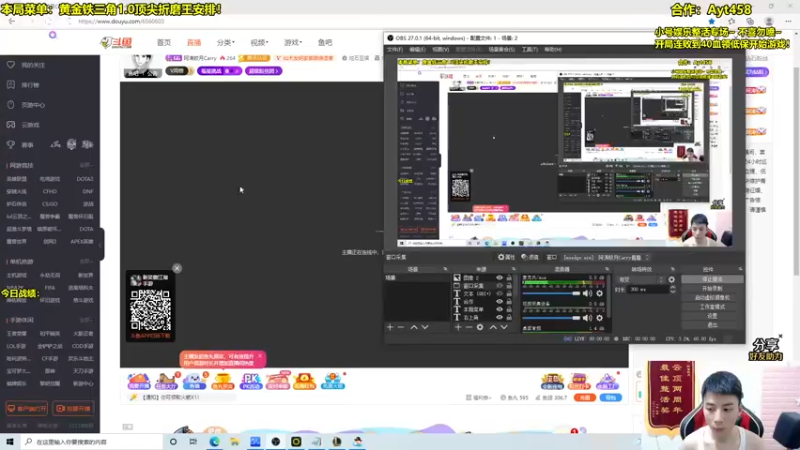Remove the selected OBS source
The image size is (800, 450).
(x=469, y=327)
